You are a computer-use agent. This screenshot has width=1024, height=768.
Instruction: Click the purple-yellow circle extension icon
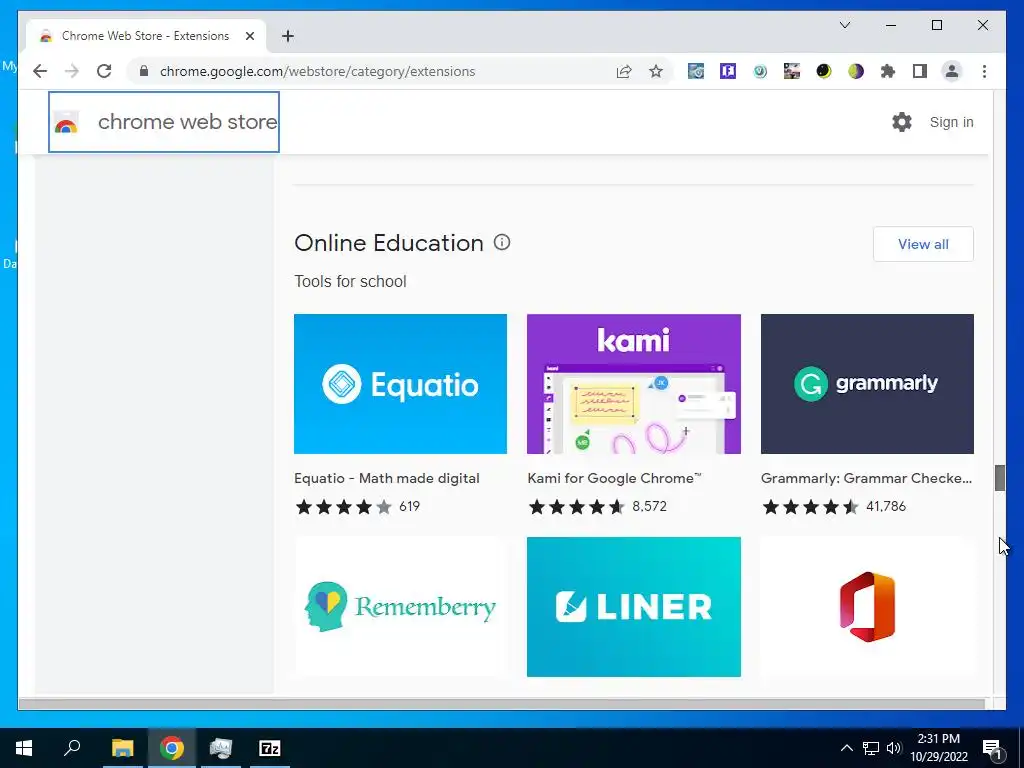coord(856,71)
